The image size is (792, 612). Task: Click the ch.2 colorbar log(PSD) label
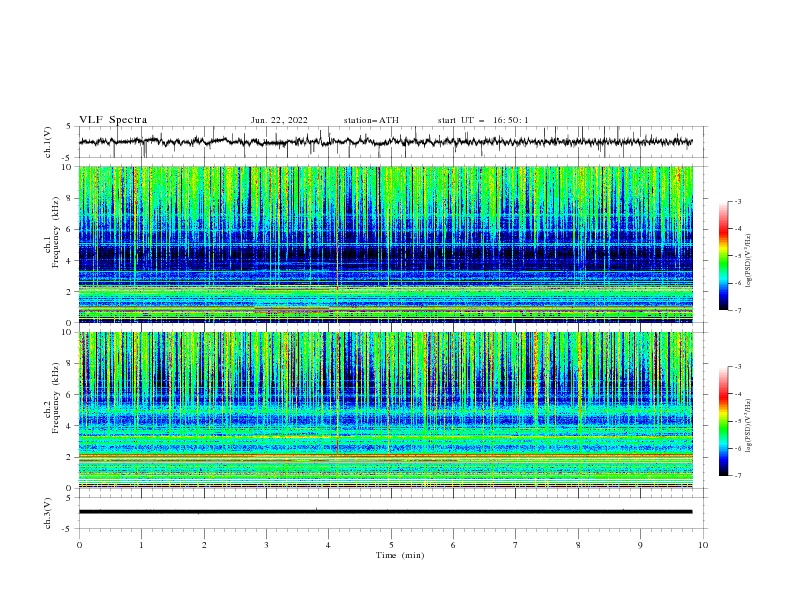[748, 425]
